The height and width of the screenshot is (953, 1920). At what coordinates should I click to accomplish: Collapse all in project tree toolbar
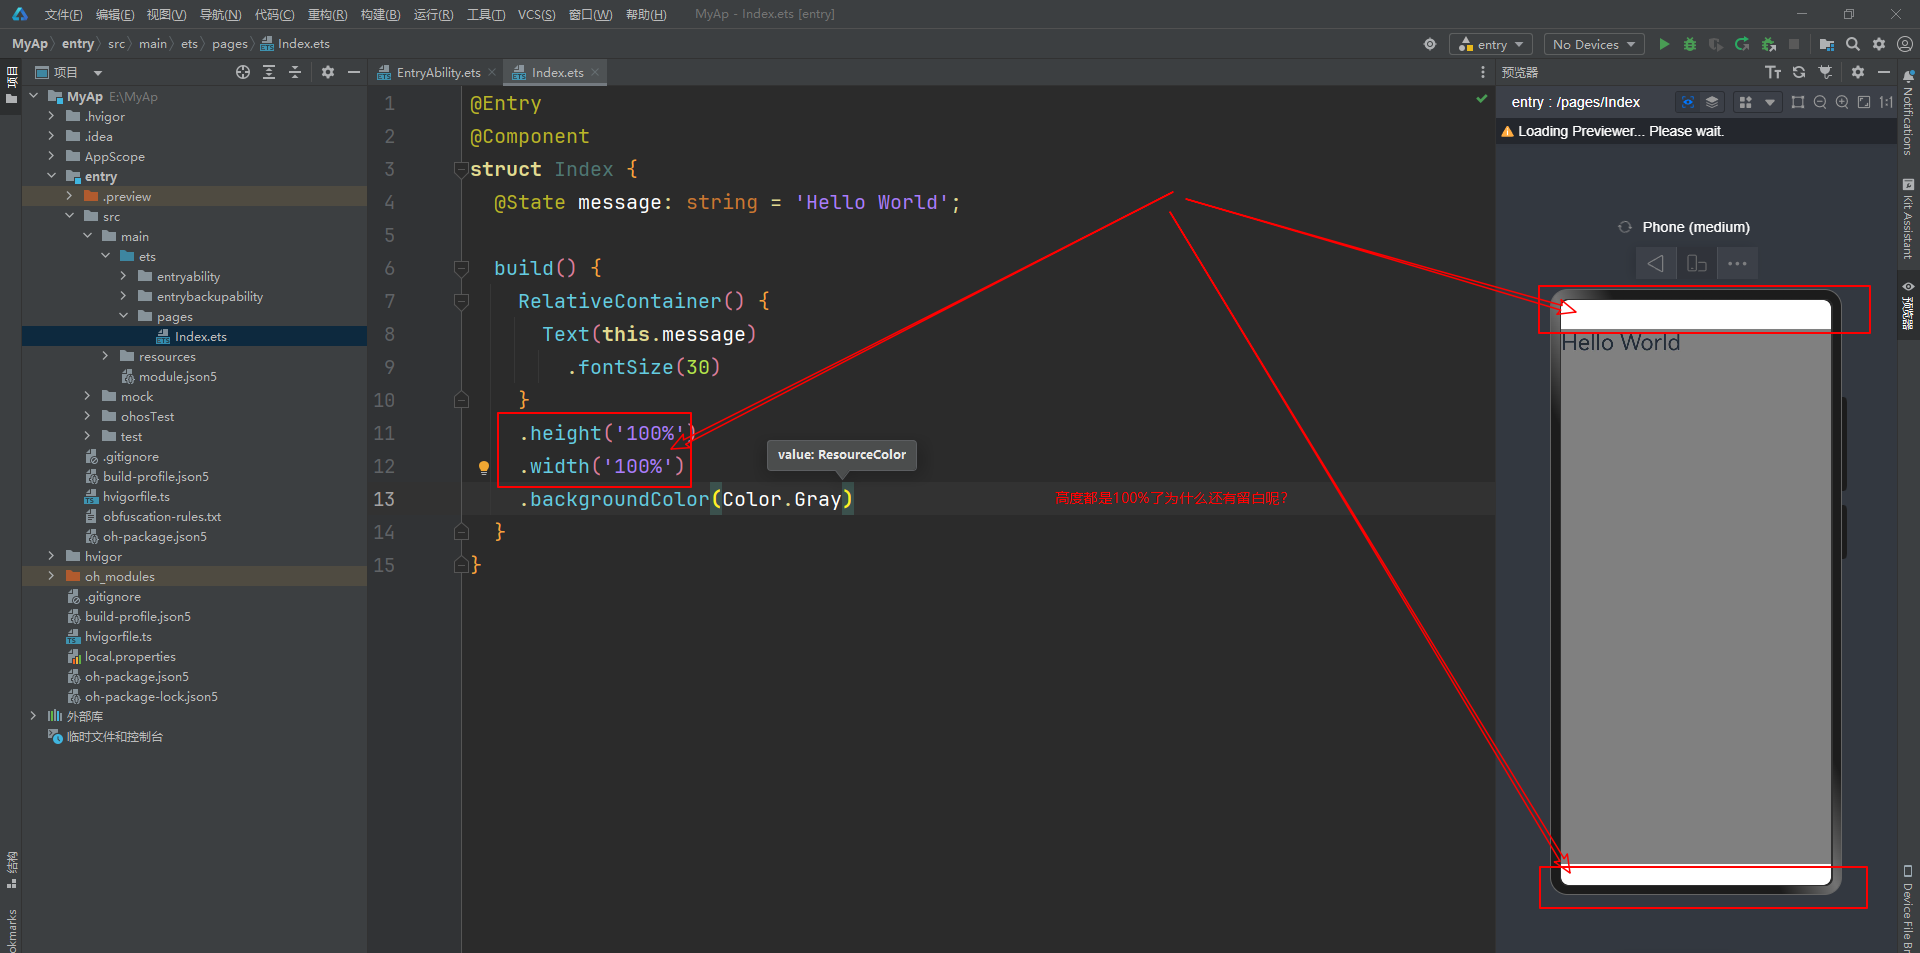tap(295, 72)
